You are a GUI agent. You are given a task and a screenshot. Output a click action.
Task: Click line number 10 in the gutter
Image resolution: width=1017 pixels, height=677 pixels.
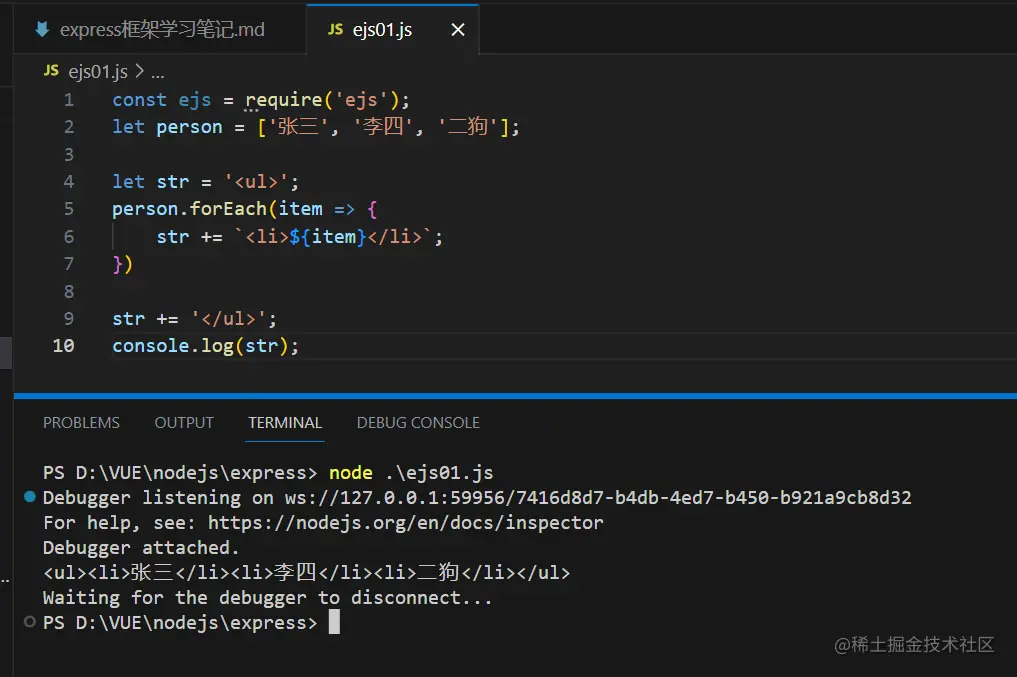64,346
